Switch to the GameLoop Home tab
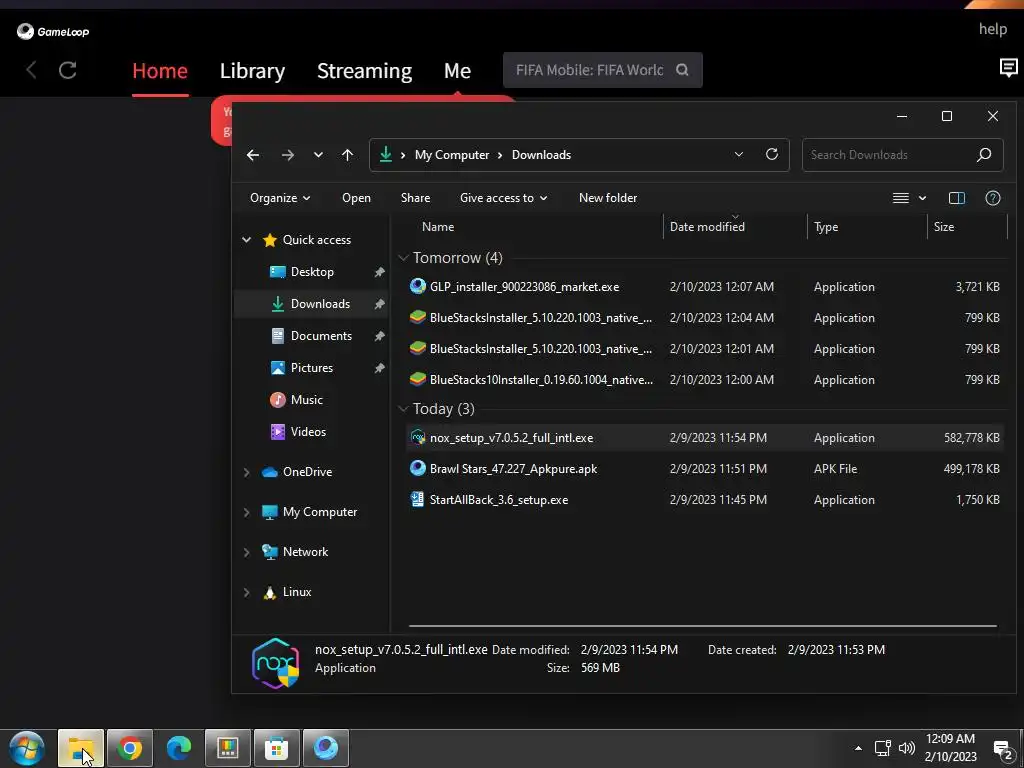 [160, 71]
